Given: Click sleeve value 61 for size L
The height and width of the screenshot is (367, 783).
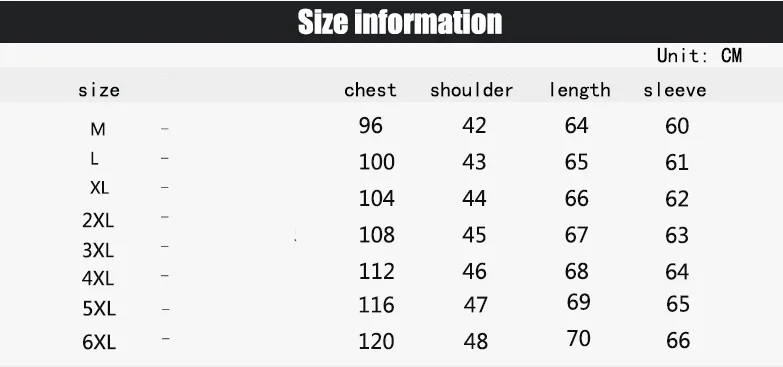Looking at the screenshot, I should pos(677,162).
